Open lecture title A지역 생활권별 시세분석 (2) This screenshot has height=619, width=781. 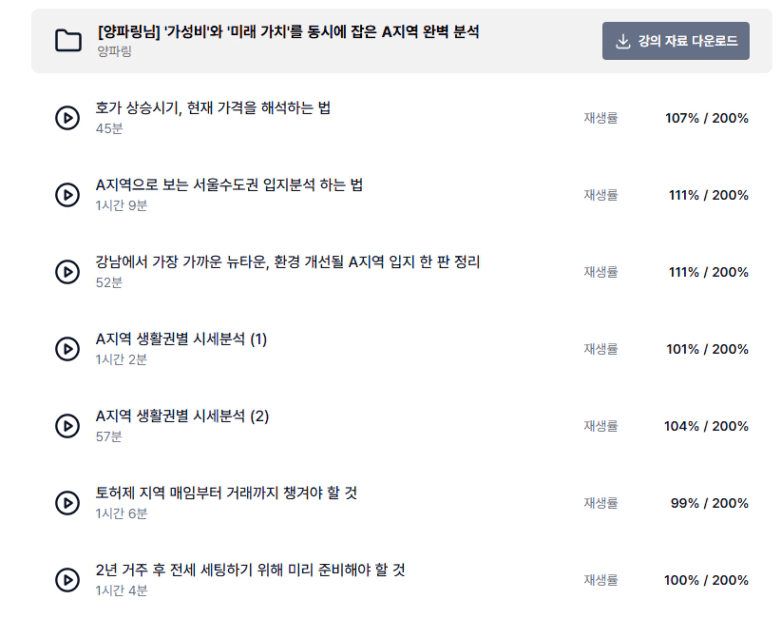tap(182, 416)
